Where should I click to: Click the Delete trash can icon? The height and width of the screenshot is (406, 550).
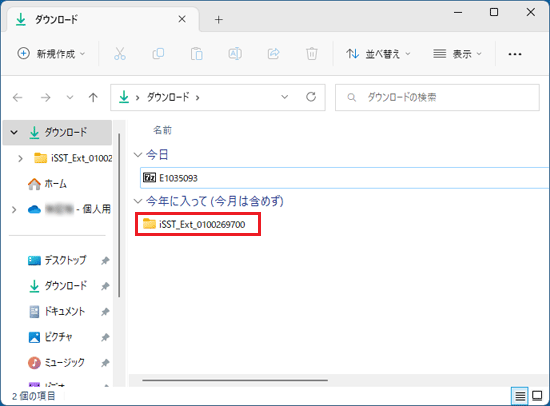coord(312,54)
